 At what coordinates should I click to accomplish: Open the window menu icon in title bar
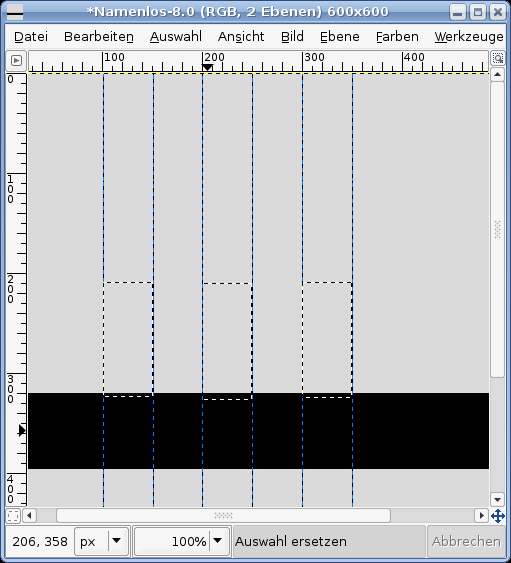15,12
